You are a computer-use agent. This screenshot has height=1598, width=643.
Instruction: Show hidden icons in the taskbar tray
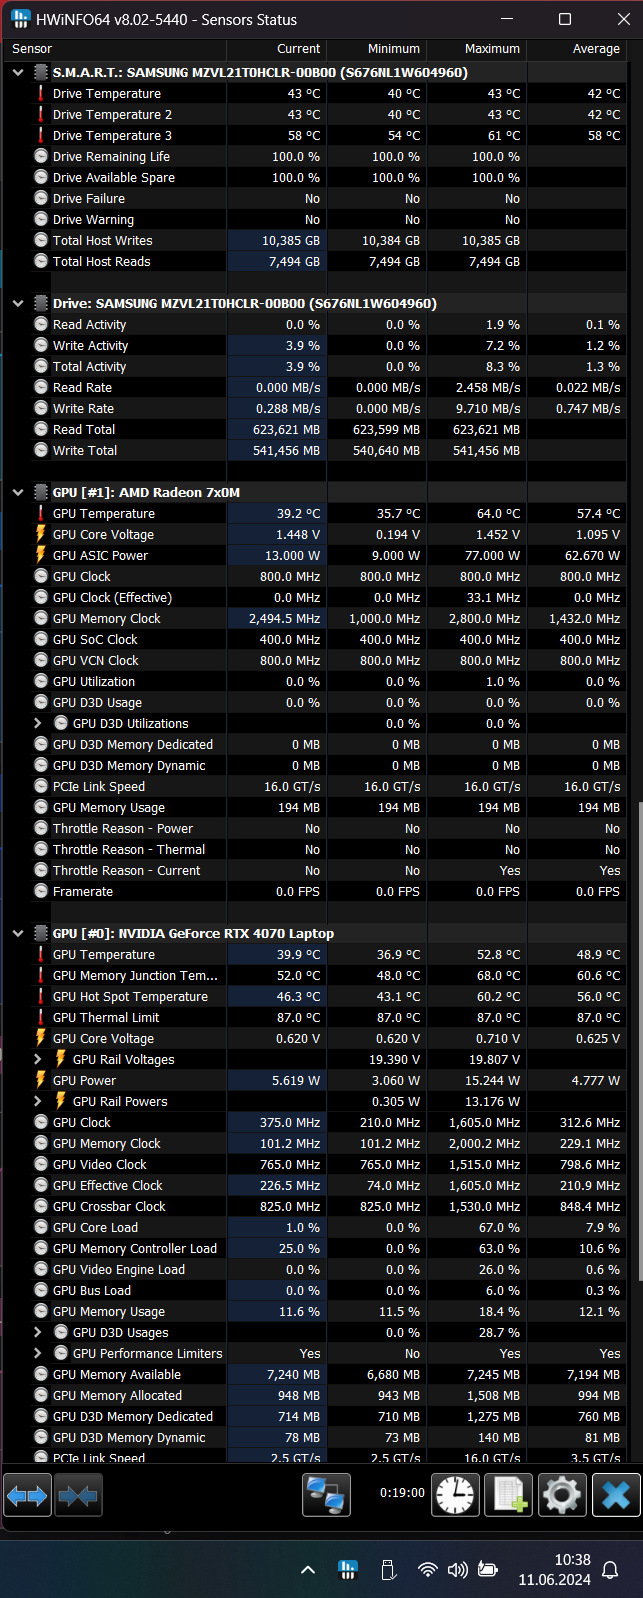(308, 1570)
